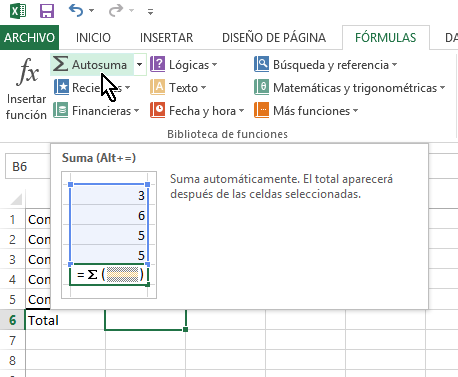Open the Financieras functions menu
The height and width of the screenshot is (377, 458).
(x=96, y=111)
